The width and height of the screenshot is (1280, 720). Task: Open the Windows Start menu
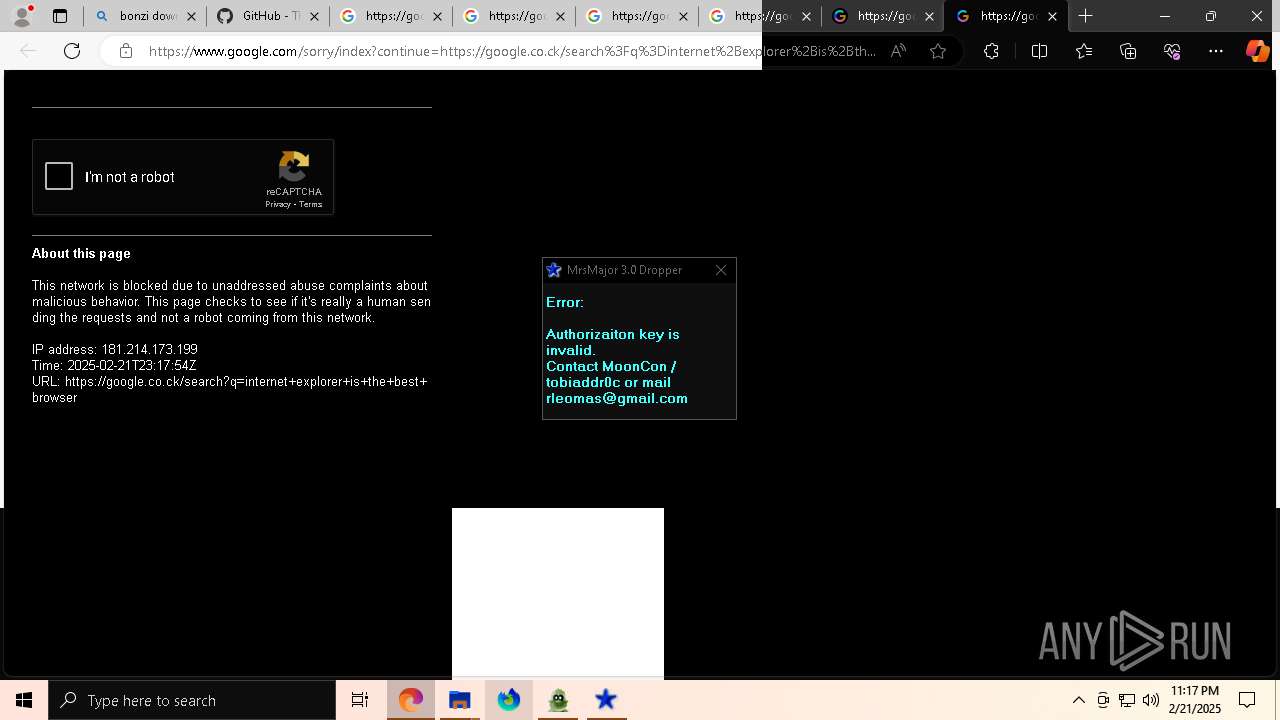point(24,700)
